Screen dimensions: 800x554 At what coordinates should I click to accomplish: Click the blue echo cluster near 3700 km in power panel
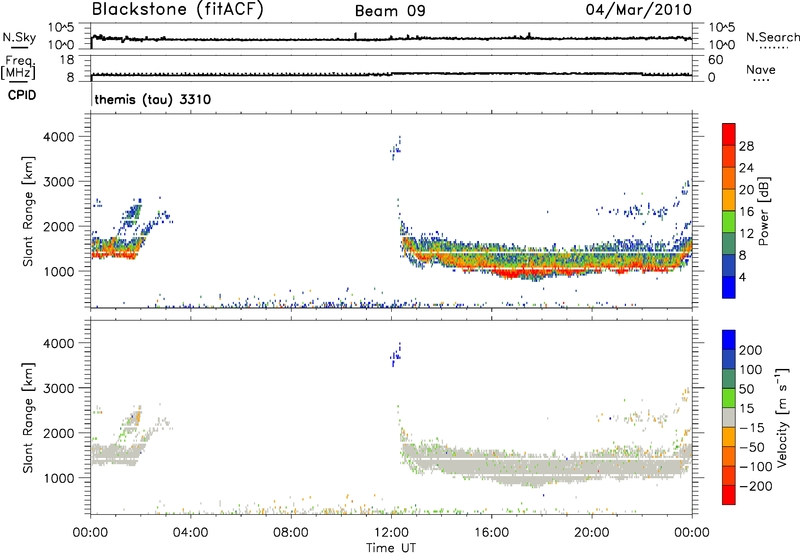click(396, 148)
